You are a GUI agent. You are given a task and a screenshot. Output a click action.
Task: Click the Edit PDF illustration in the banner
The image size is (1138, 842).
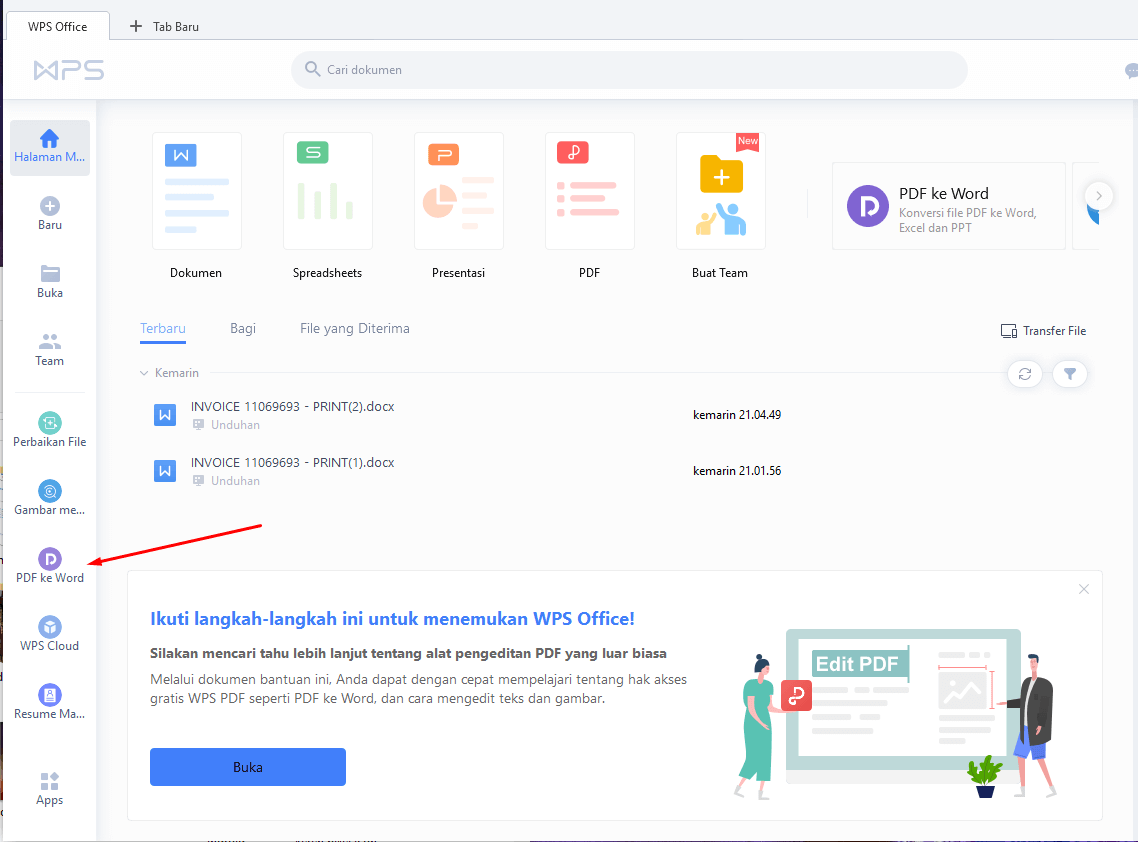896,715
